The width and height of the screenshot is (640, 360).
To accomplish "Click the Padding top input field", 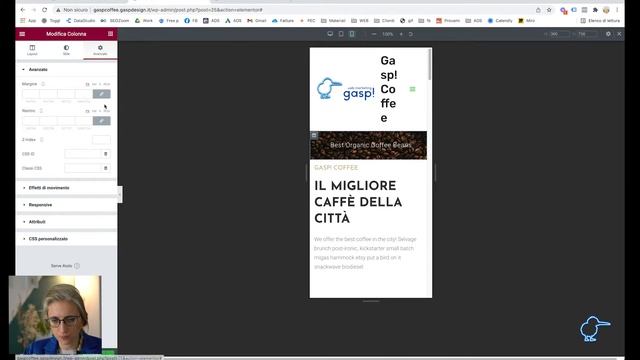I will pyautogui.click(x=31, y=121).
